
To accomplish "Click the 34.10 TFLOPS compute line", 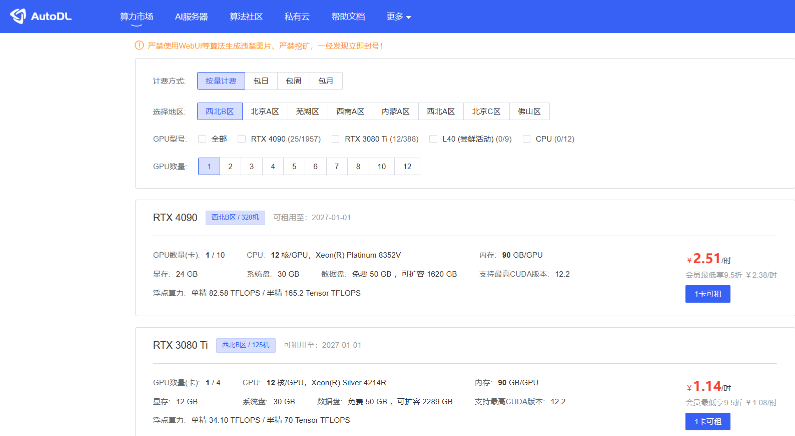I will click(x=251, y=420).
